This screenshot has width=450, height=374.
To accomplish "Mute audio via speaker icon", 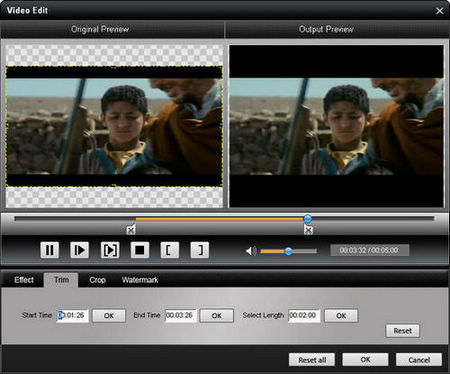I will [251, 251].
